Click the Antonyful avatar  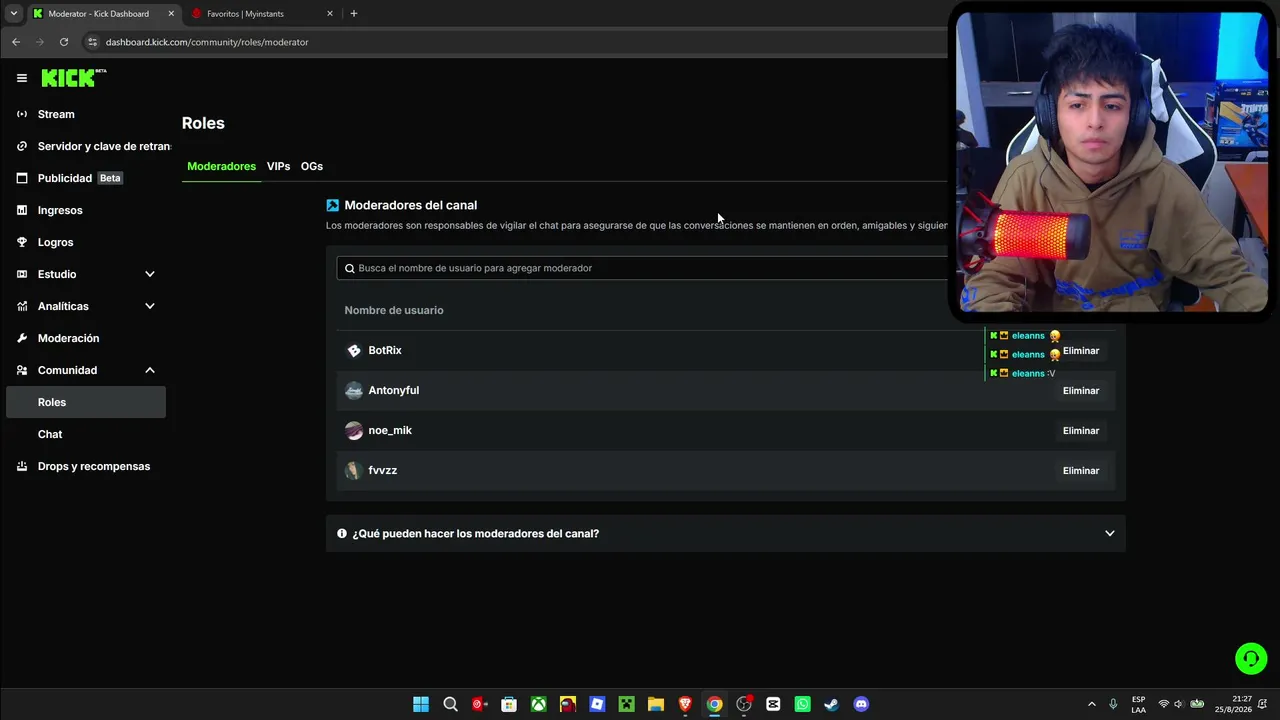point(354,391)
